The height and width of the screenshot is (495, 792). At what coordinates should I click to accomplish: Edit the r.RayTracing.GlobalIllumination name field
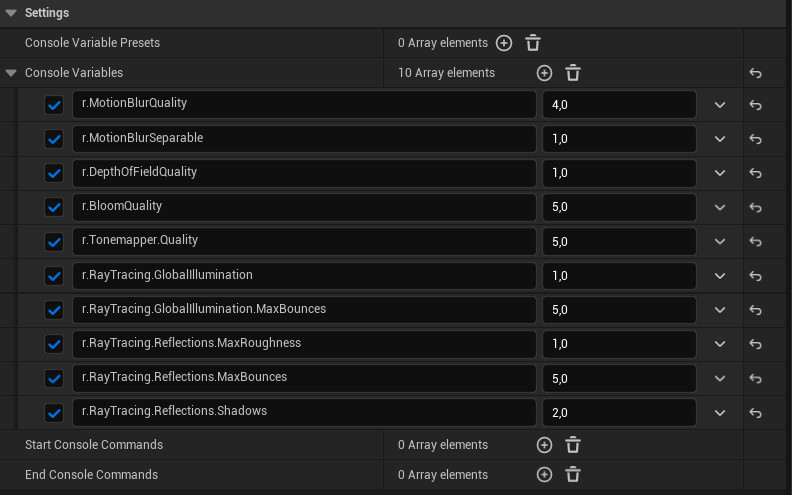303,275
